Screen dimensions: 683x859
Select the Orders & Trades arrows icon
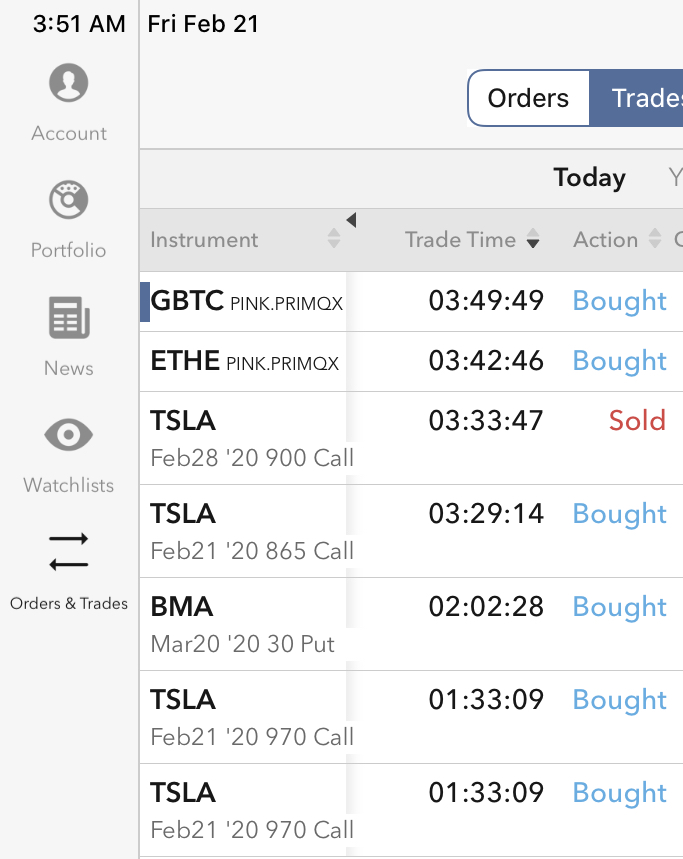click(69, 552)
